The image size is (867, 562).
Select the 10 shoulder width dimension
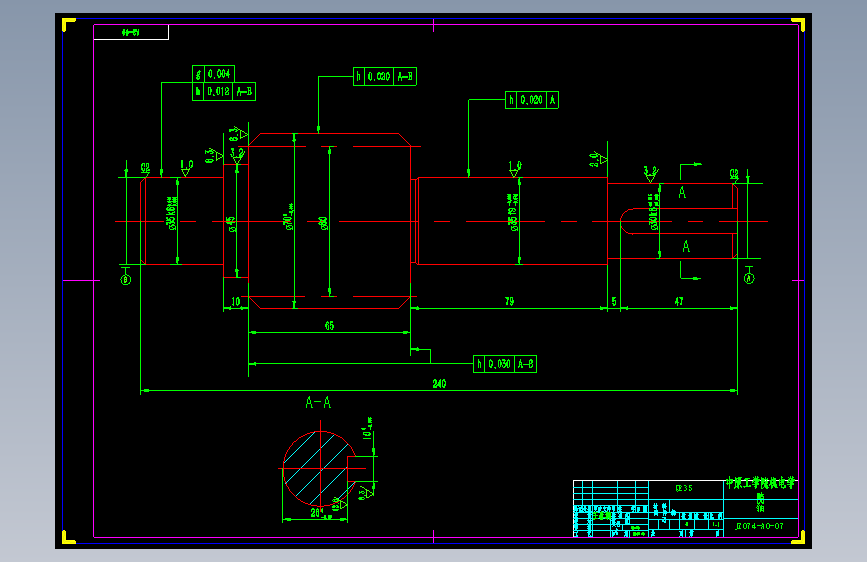[x=236, y=301]
